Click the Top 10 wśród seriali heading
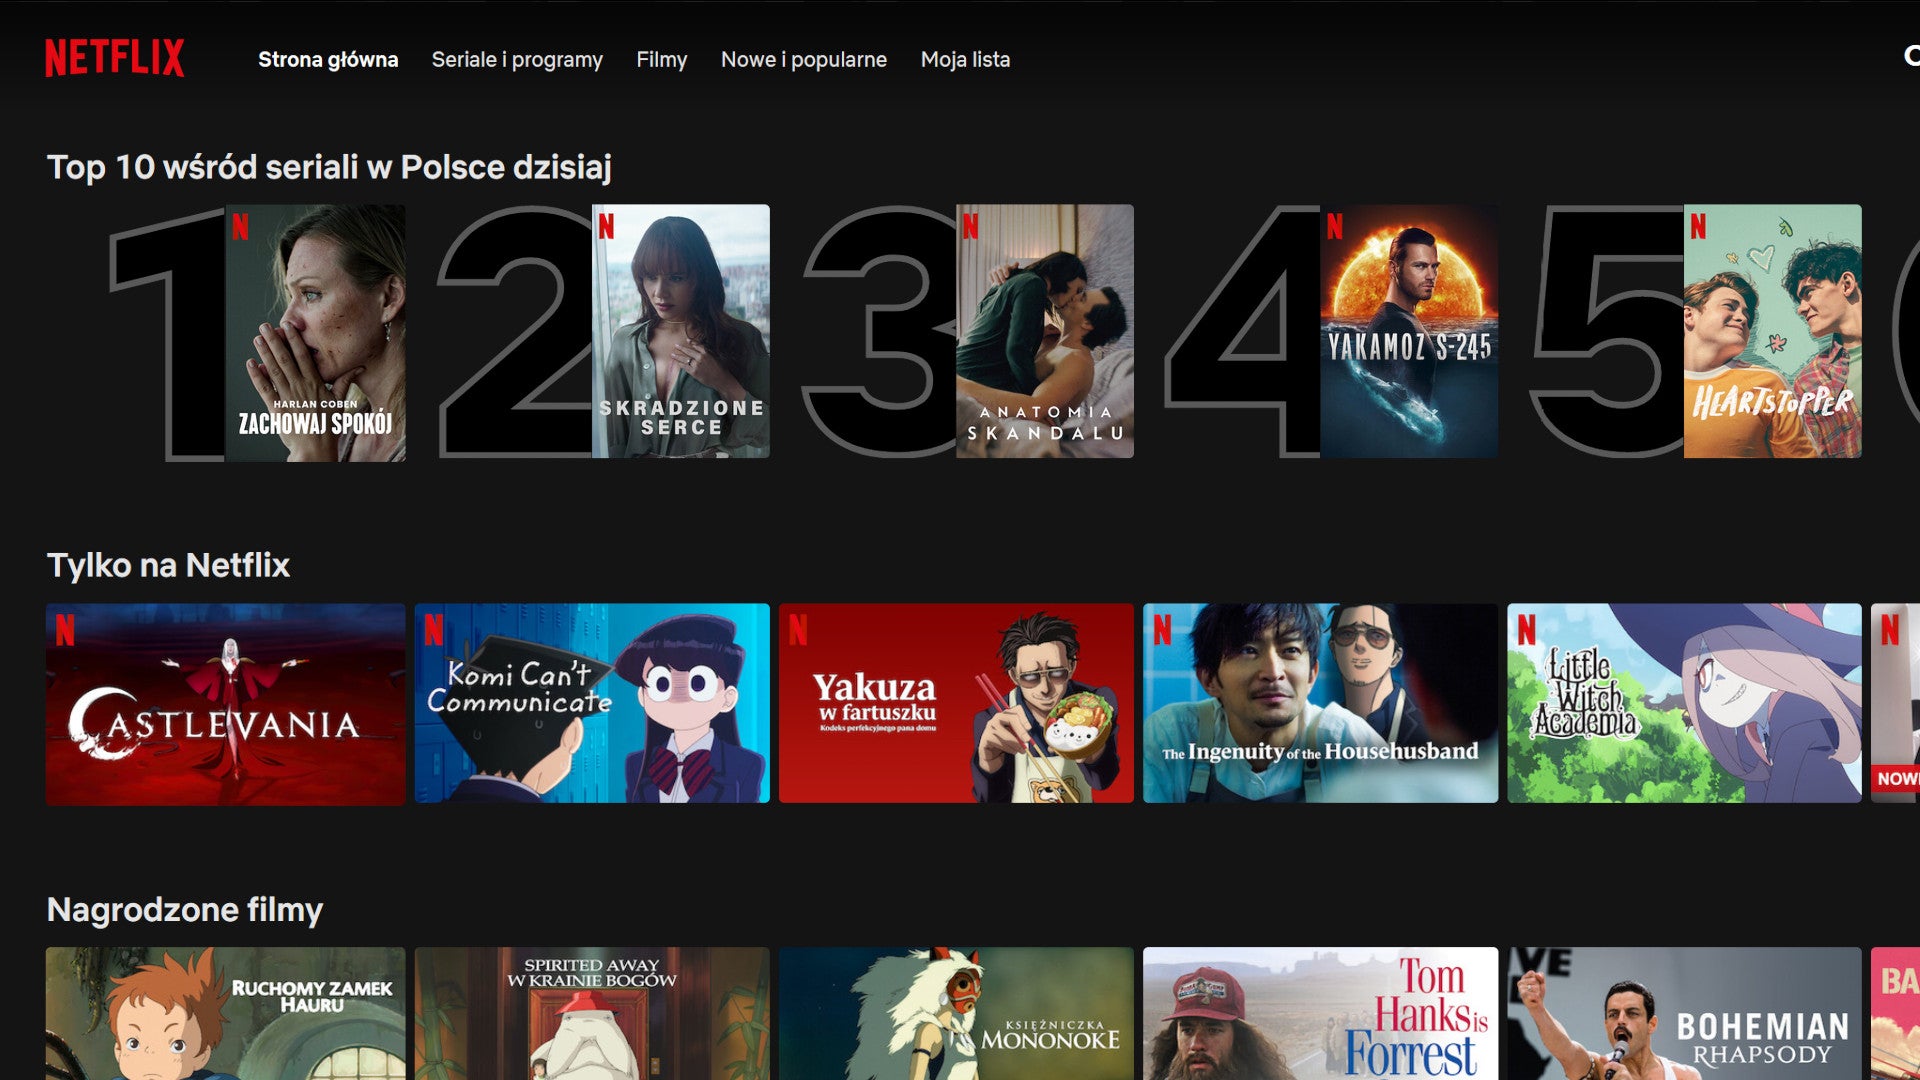This screenshot has height=1080, width=1920. [x=329, y=167]
